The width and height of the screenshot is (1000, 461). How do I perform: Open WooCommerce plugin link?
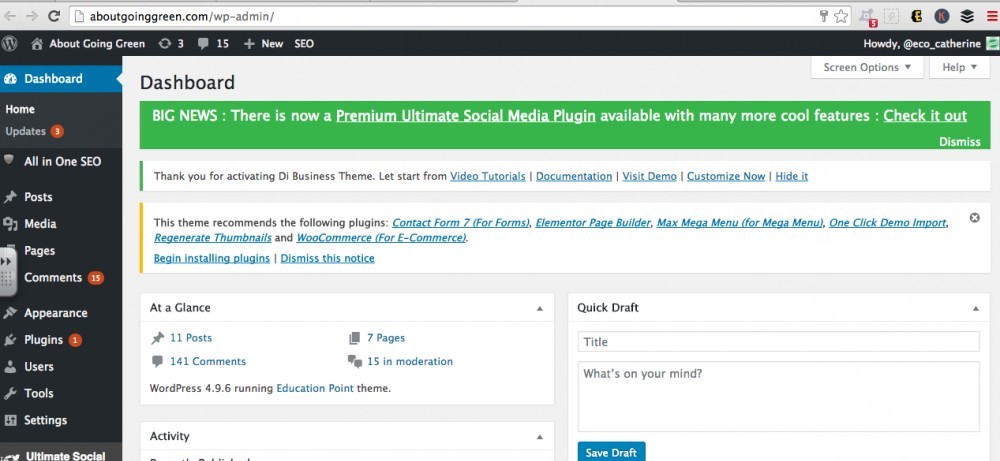[x=381, y=237]
